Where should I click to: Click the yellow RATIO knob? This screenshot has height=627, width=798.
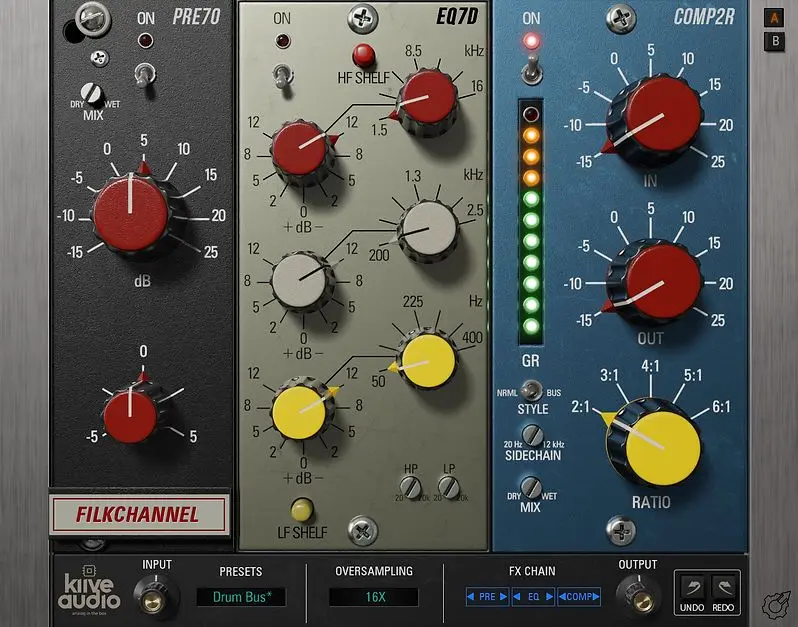(654, 443)
